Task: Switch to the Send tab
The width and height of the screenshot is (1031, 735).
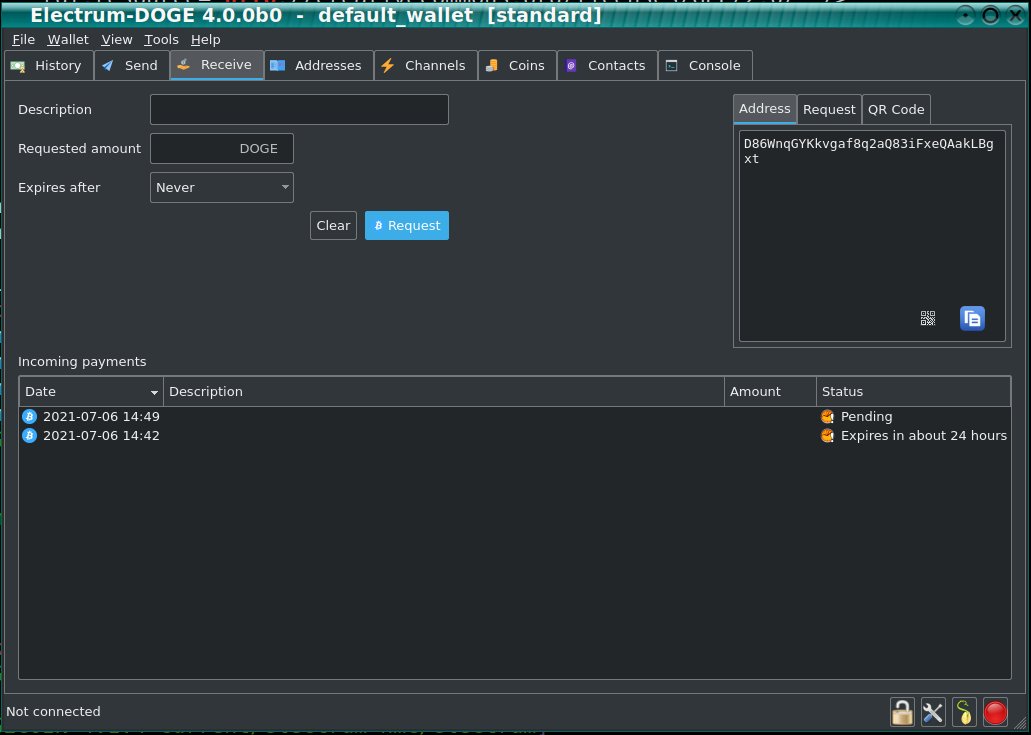Action: pos(132,66)
